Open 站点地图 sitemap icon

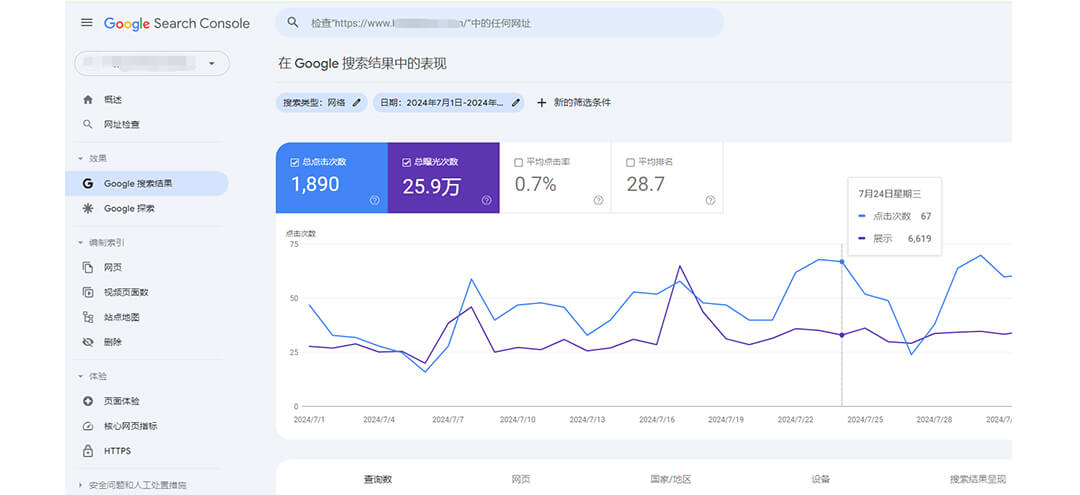[x=87, y=317]
